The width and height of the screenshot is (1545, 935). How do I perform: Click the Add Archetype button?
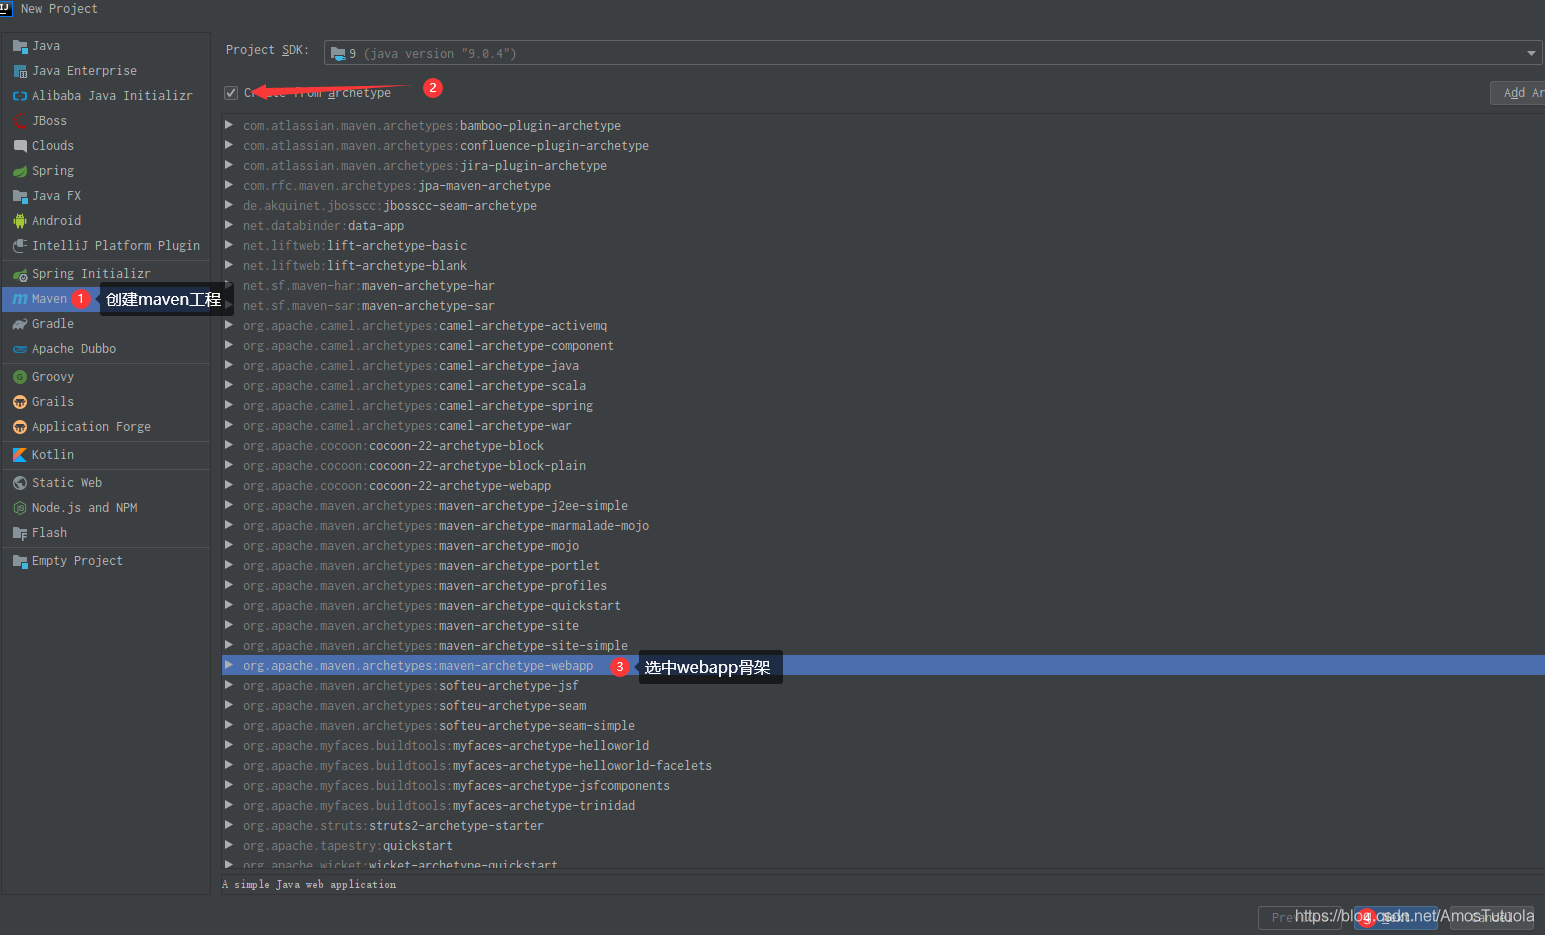pos(1517,93)
